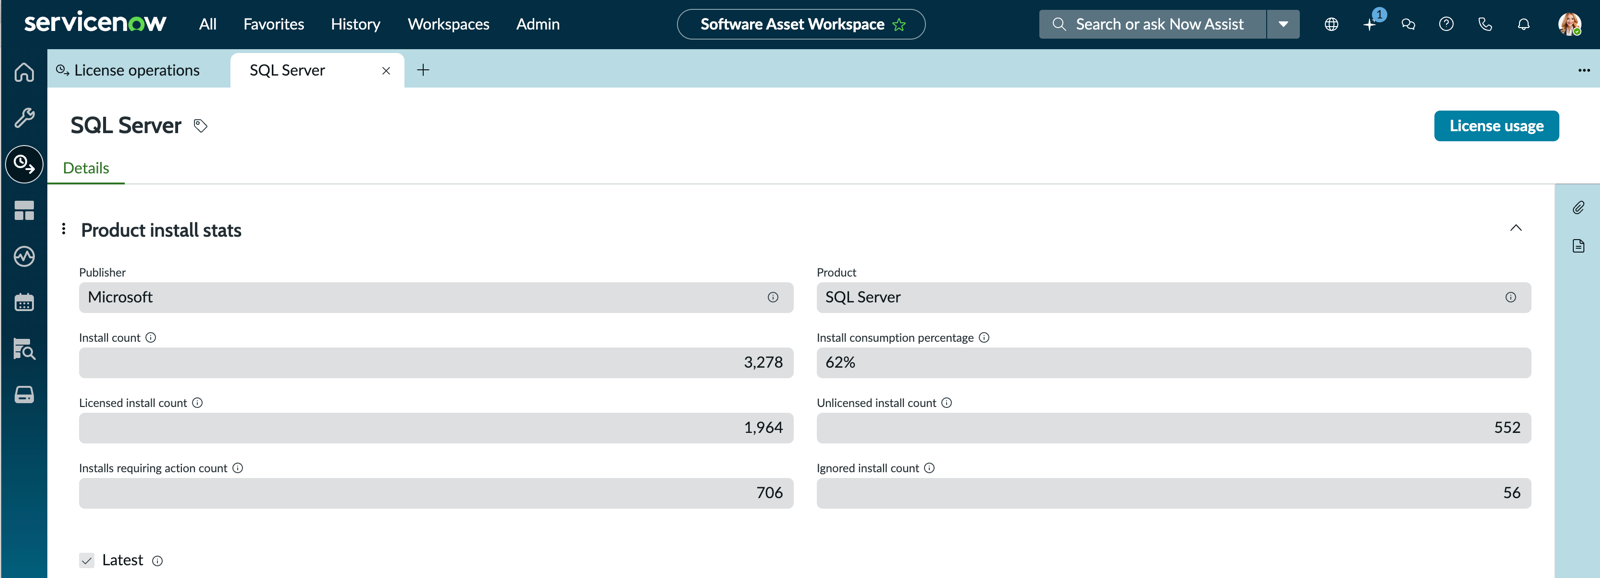Click the Search or ask Now Assist field
Viewport: 1600px width, 578px height.
1153,24
